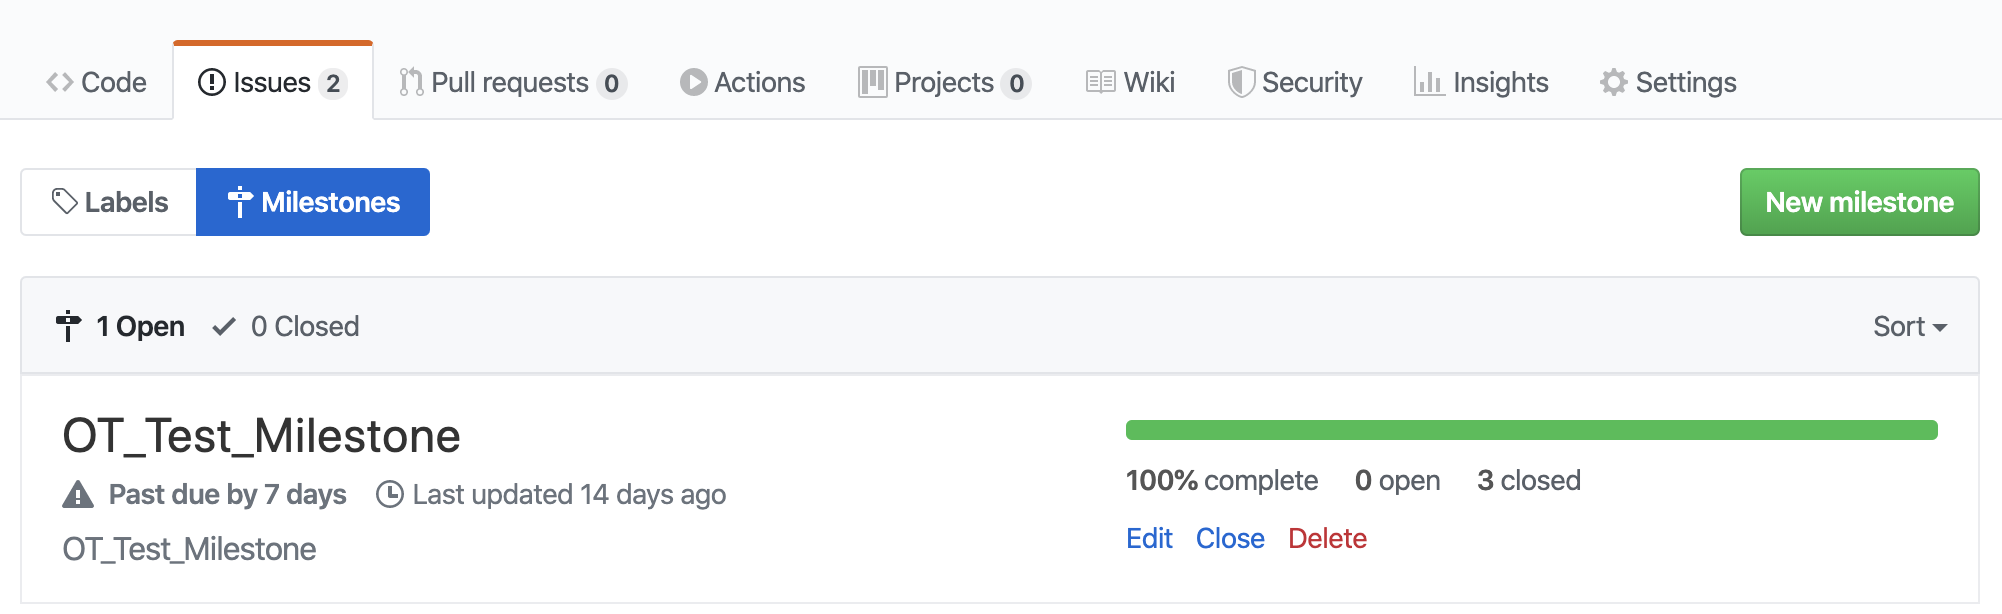The width and height of the screenshot is (2002, 614).
Task: Expand the Sort dropdown
Action: (x=1910, y=327)
